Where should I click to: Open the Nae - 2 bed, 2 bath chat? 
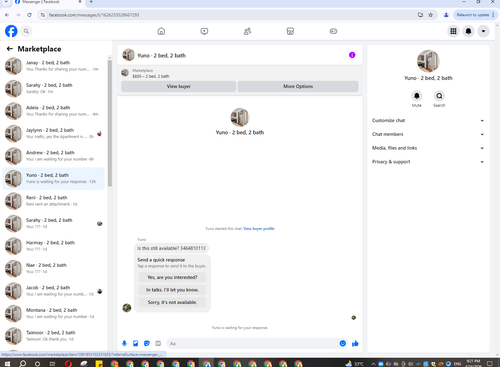(54, 269)
